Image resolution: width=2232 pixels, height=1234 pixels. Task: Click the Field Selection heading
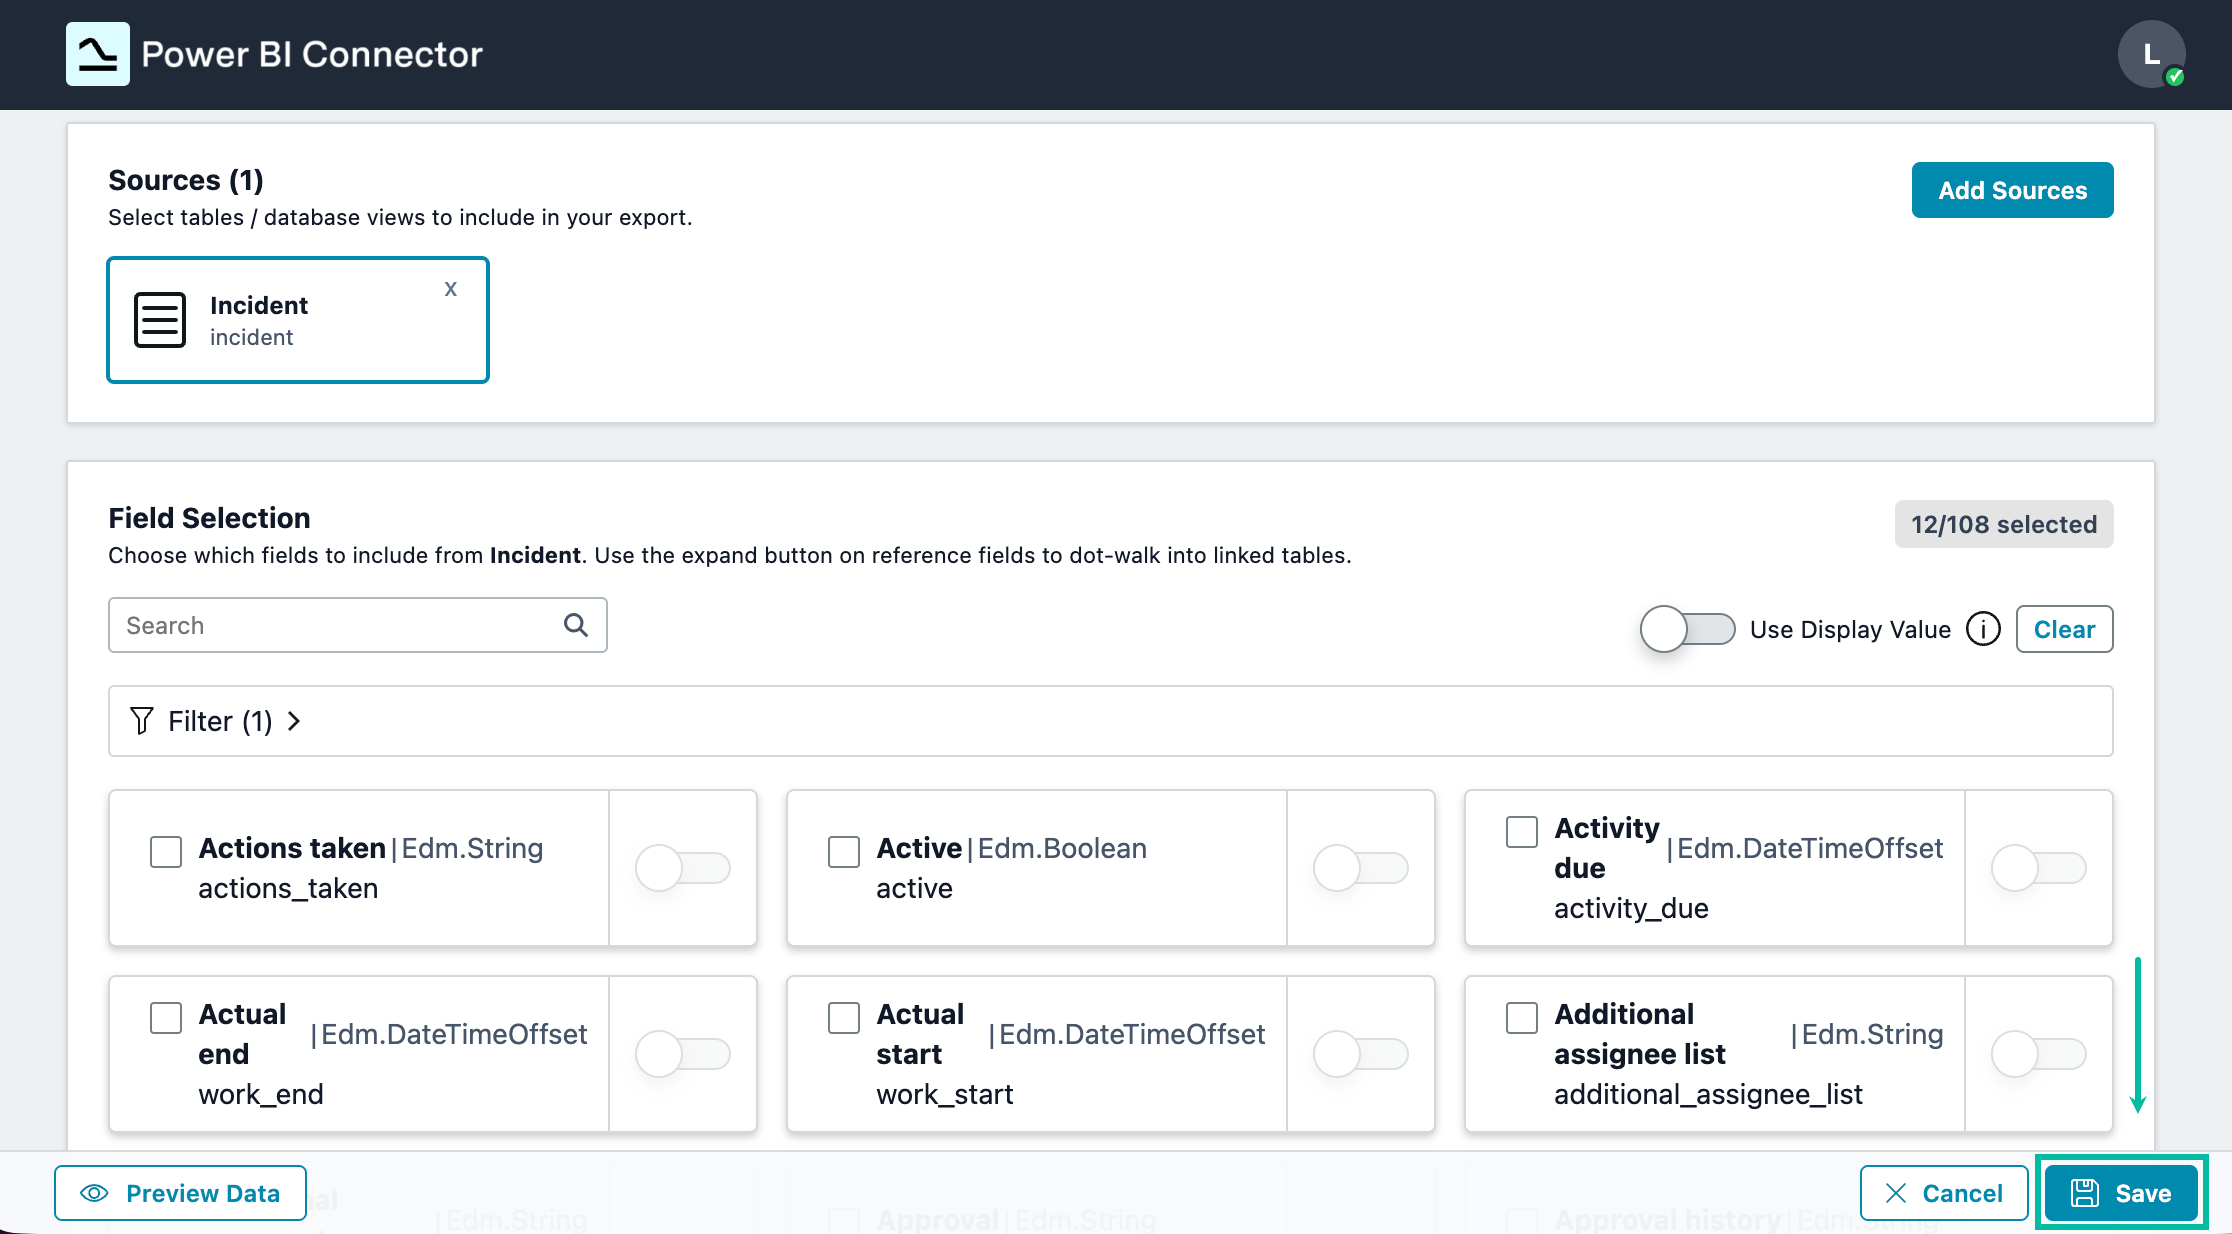tap(209, 518)
